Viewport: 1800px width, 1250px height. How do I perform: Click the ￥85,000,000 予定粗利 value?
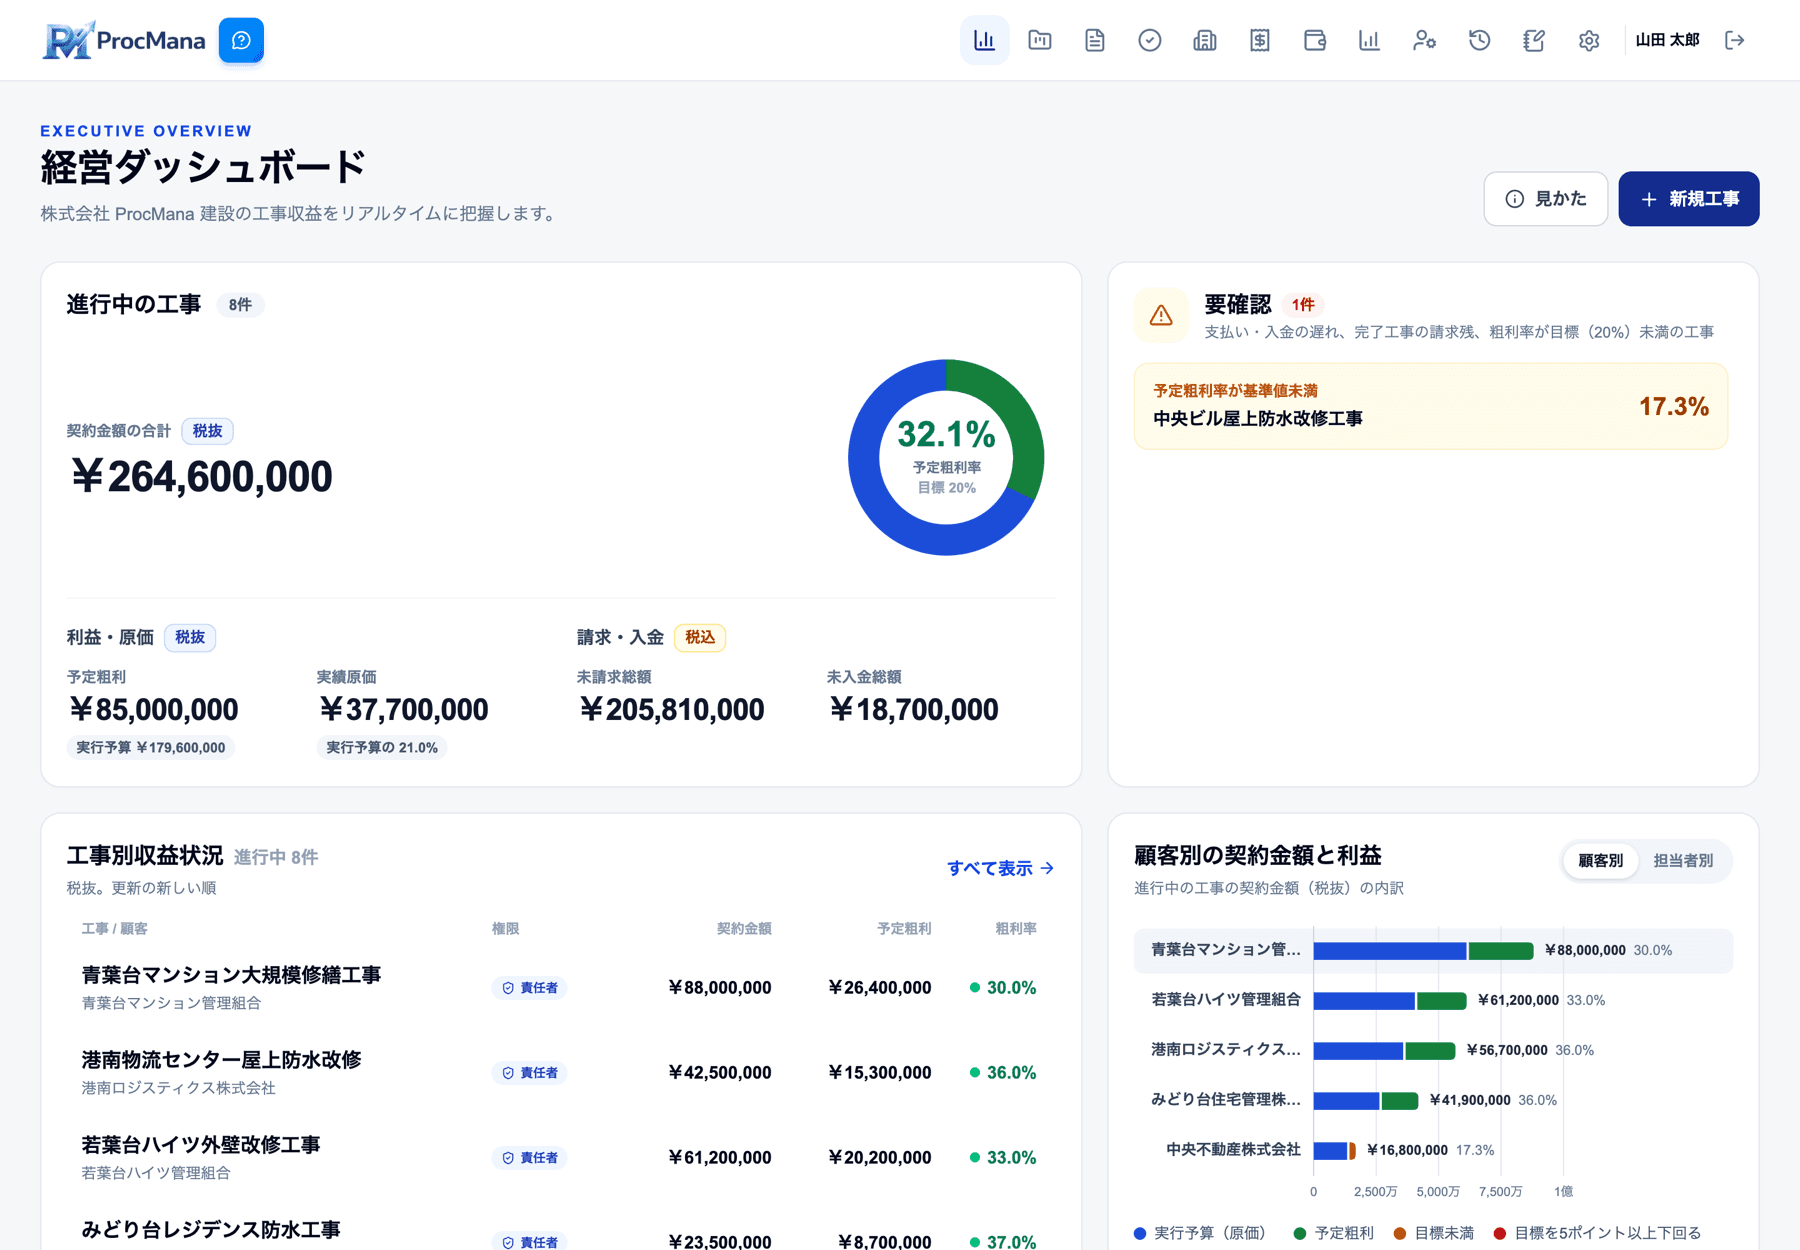pyautogui.click(x=153, y=710)
